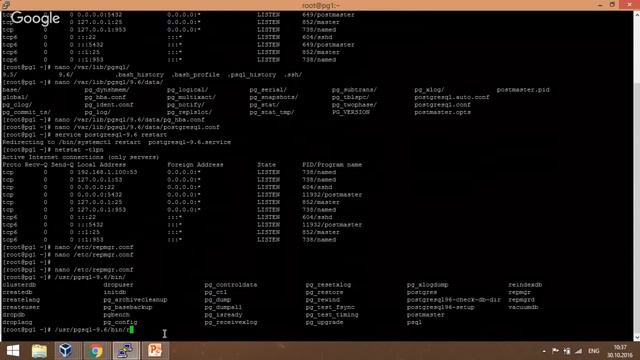The height and width of the screenshot is (360, 640).
Task: Change ENG input language
Action: 594,351
